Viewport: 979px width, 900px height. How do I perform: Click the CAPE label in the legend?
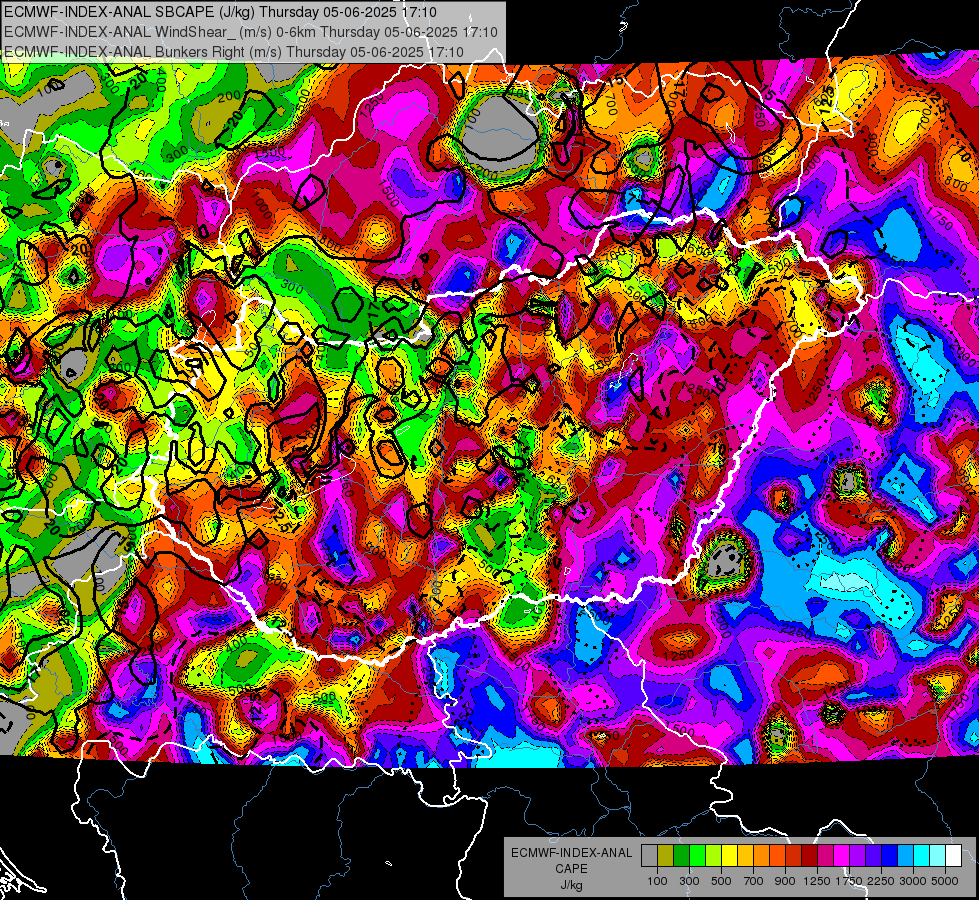pos(571,869)
